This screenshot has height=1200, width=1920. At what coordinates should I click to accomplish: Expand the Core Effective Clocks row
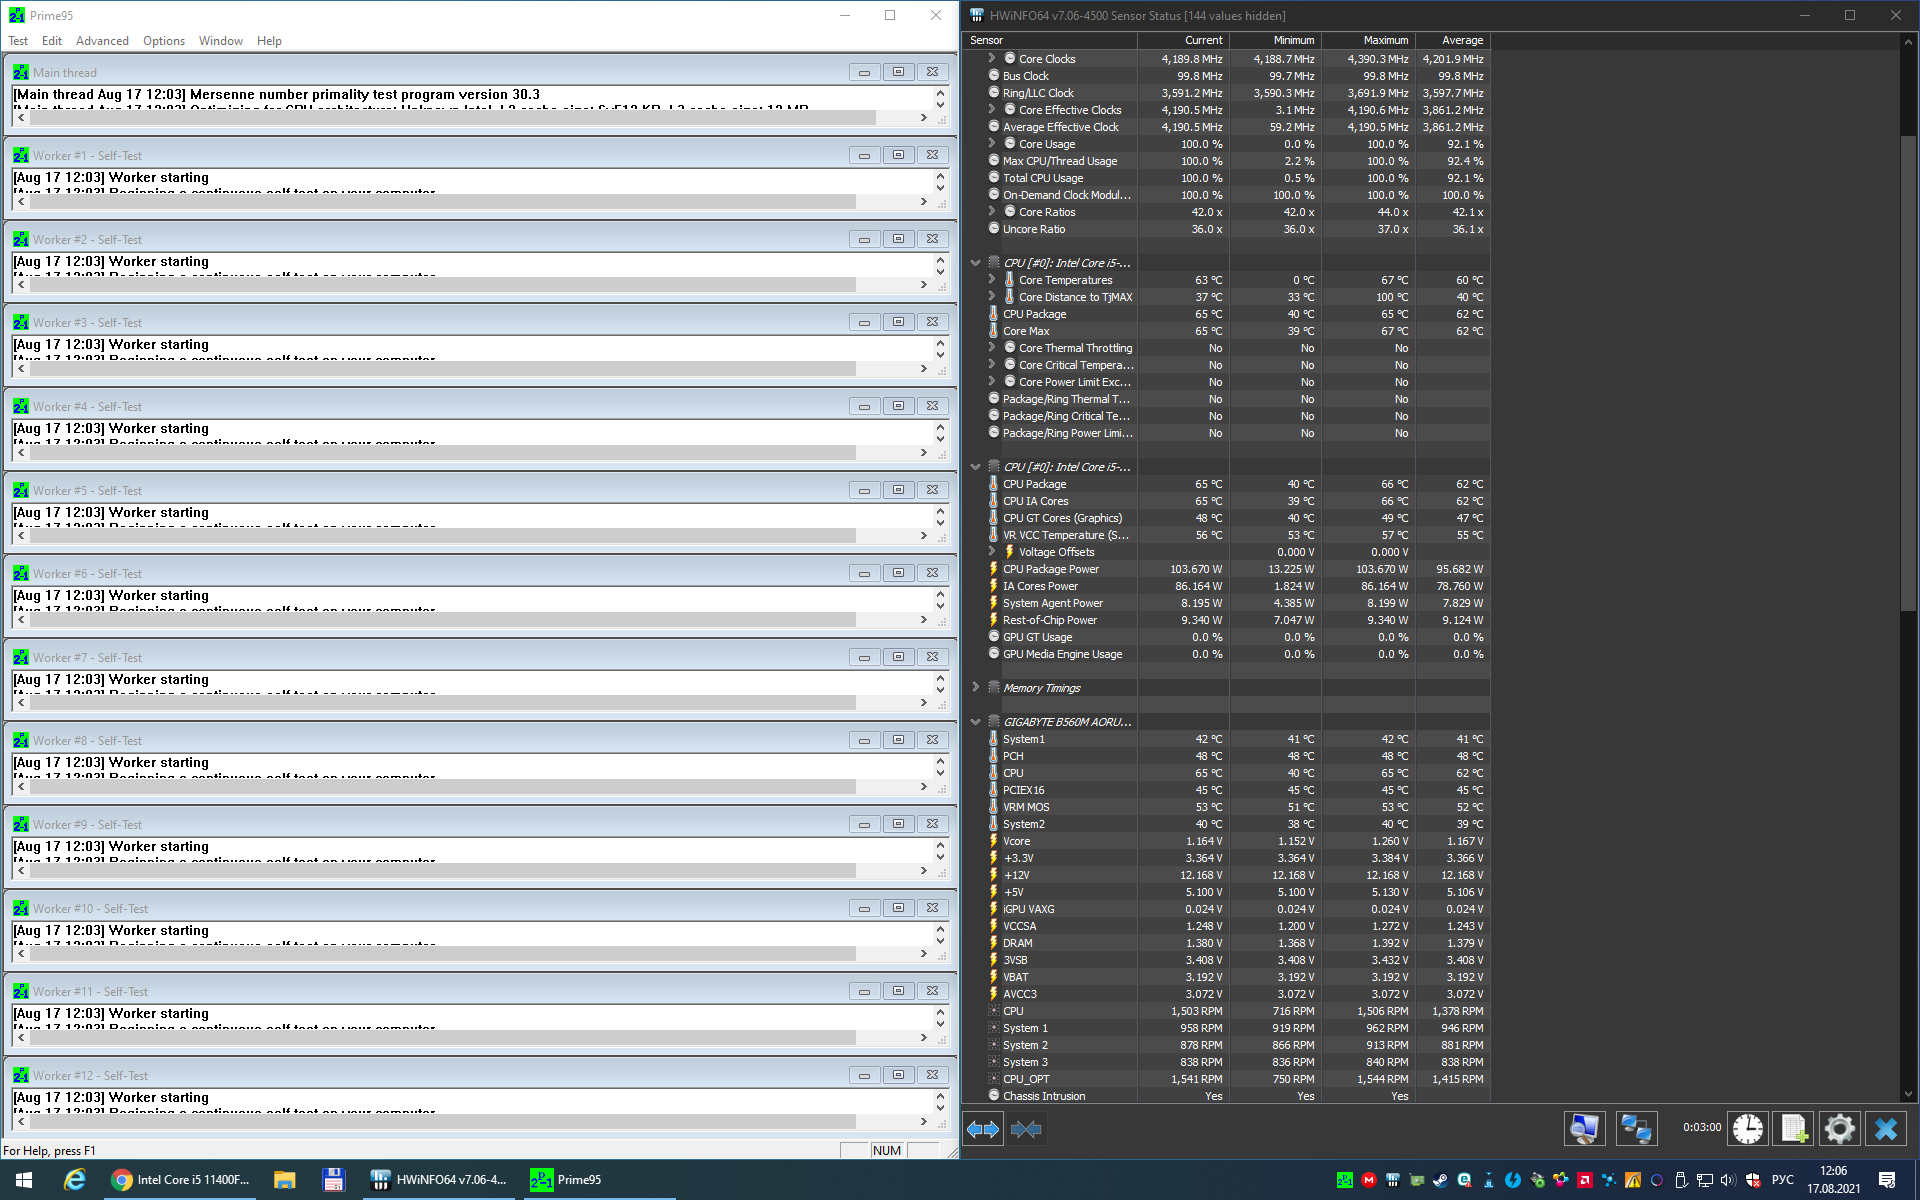click(x=992, y=109)
